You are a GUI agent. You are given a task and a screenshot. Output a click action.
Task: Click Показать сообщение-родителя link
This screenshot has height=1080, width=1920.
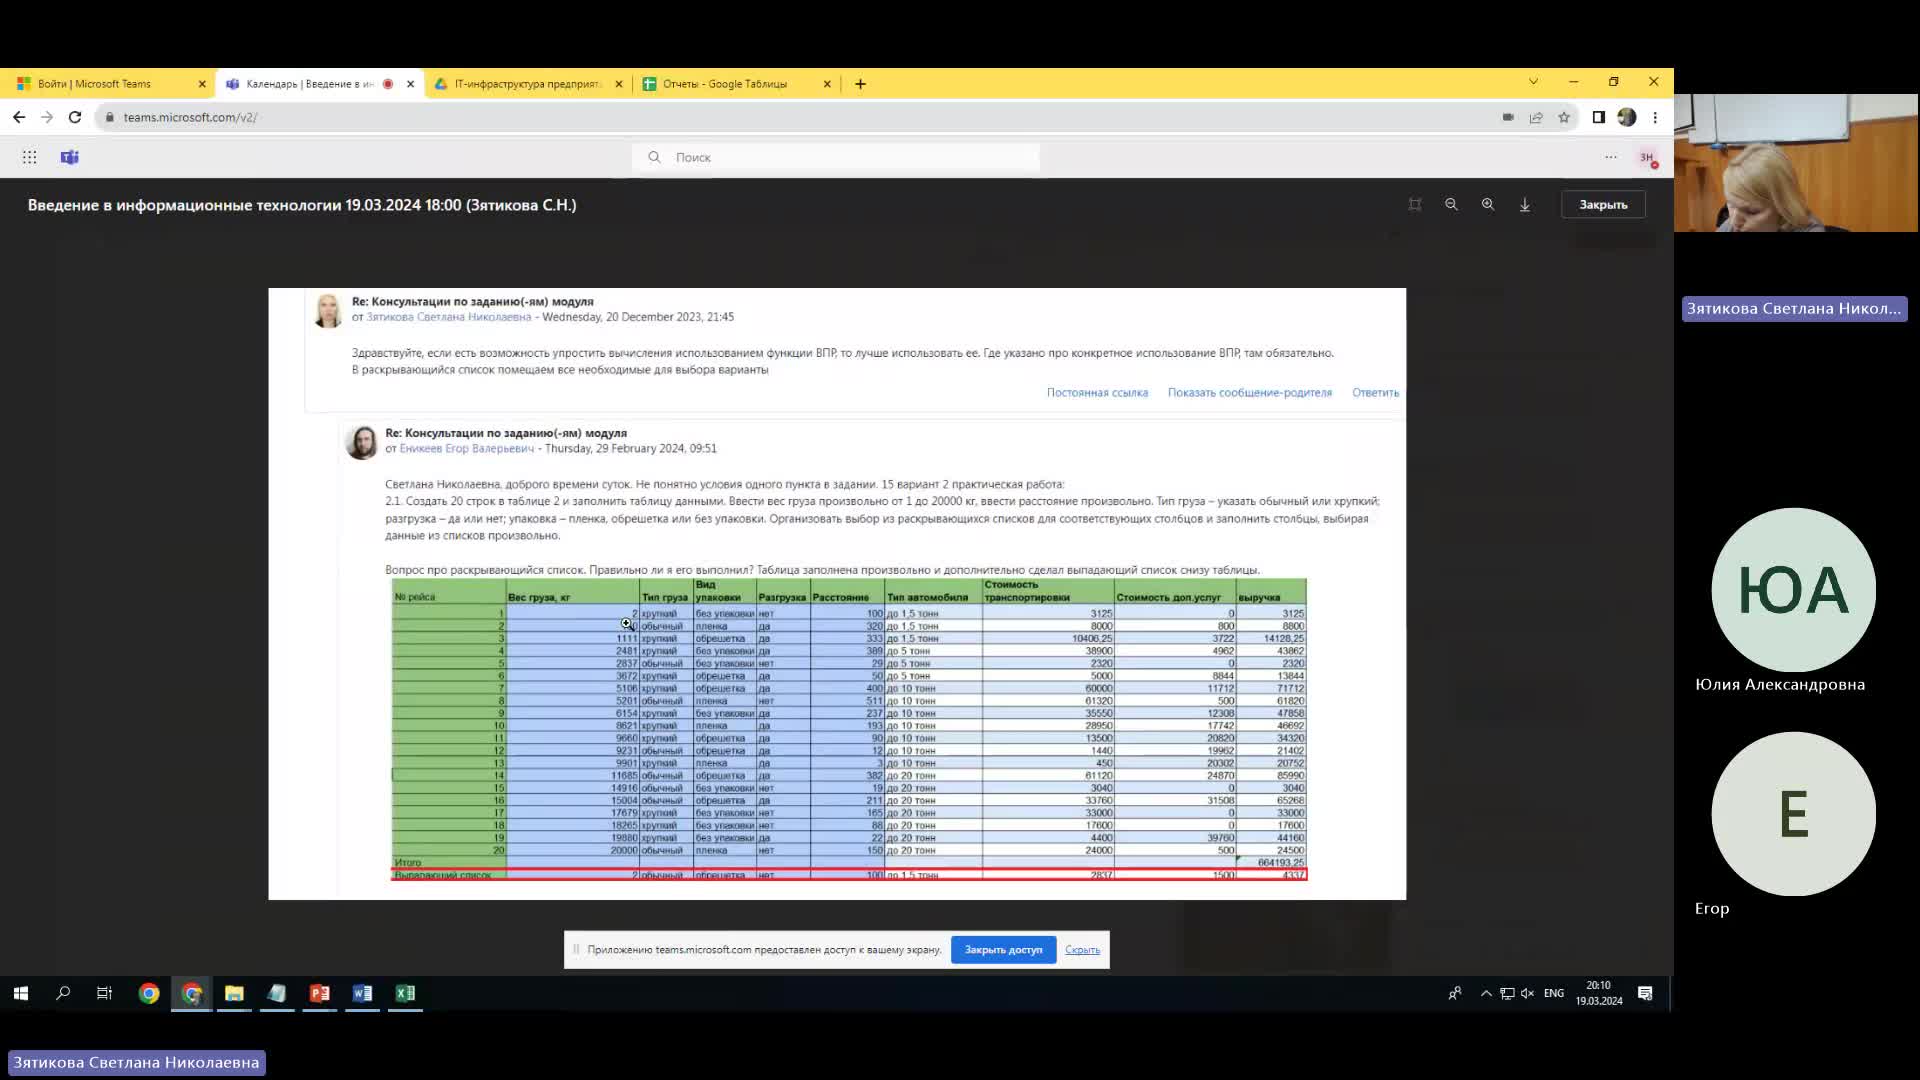(1250, 393)
